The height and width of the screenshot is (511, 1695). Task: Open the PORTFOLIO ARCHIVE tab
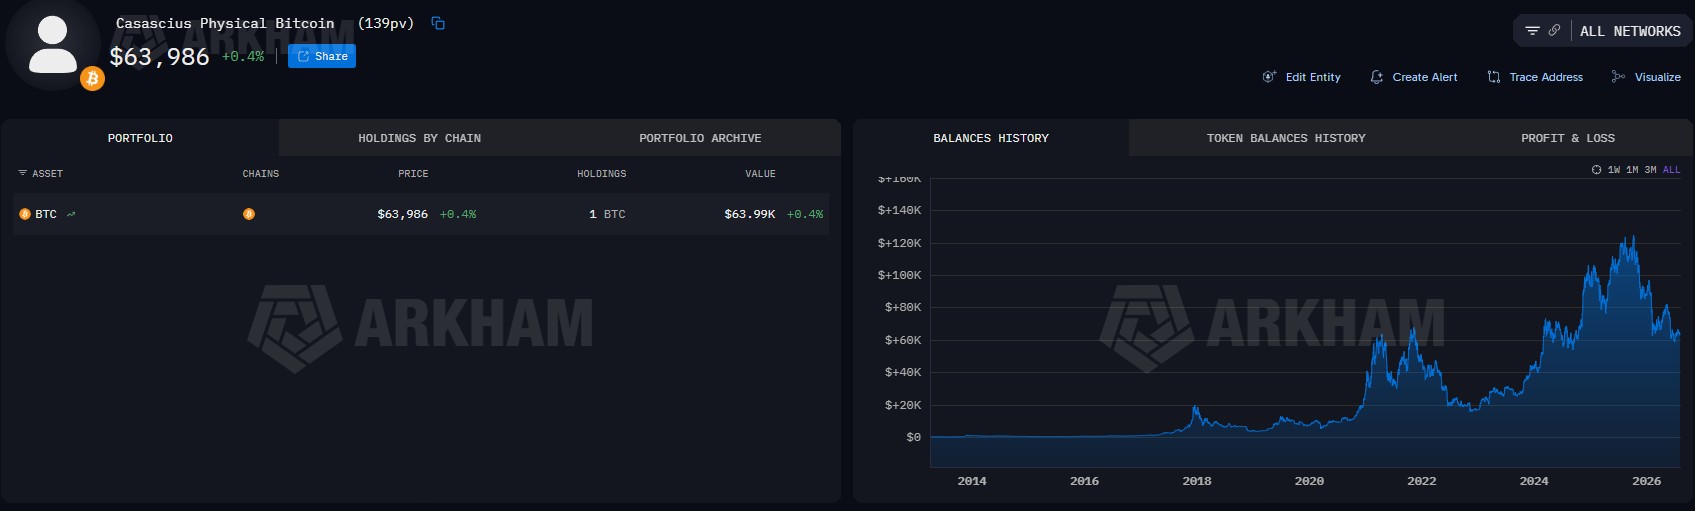700,138
